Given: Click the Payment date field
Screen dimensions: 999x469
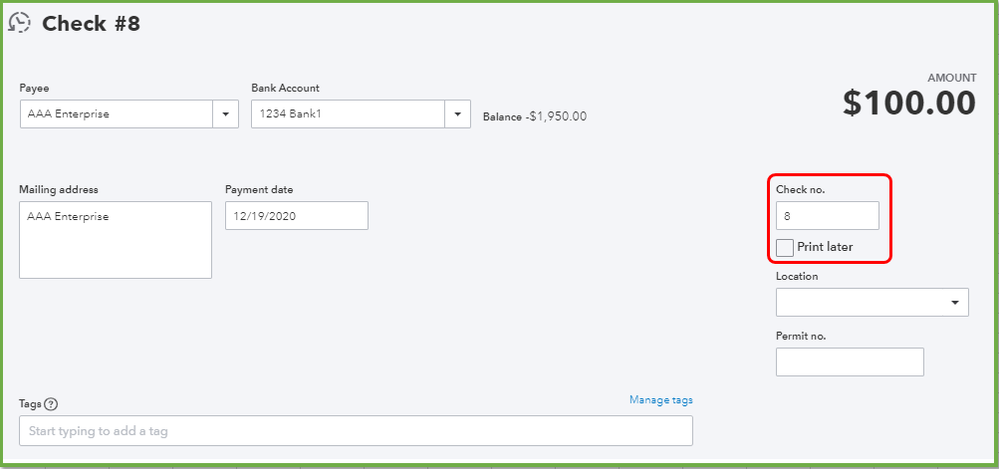Looking at the screenshot, I should [296, 216].
